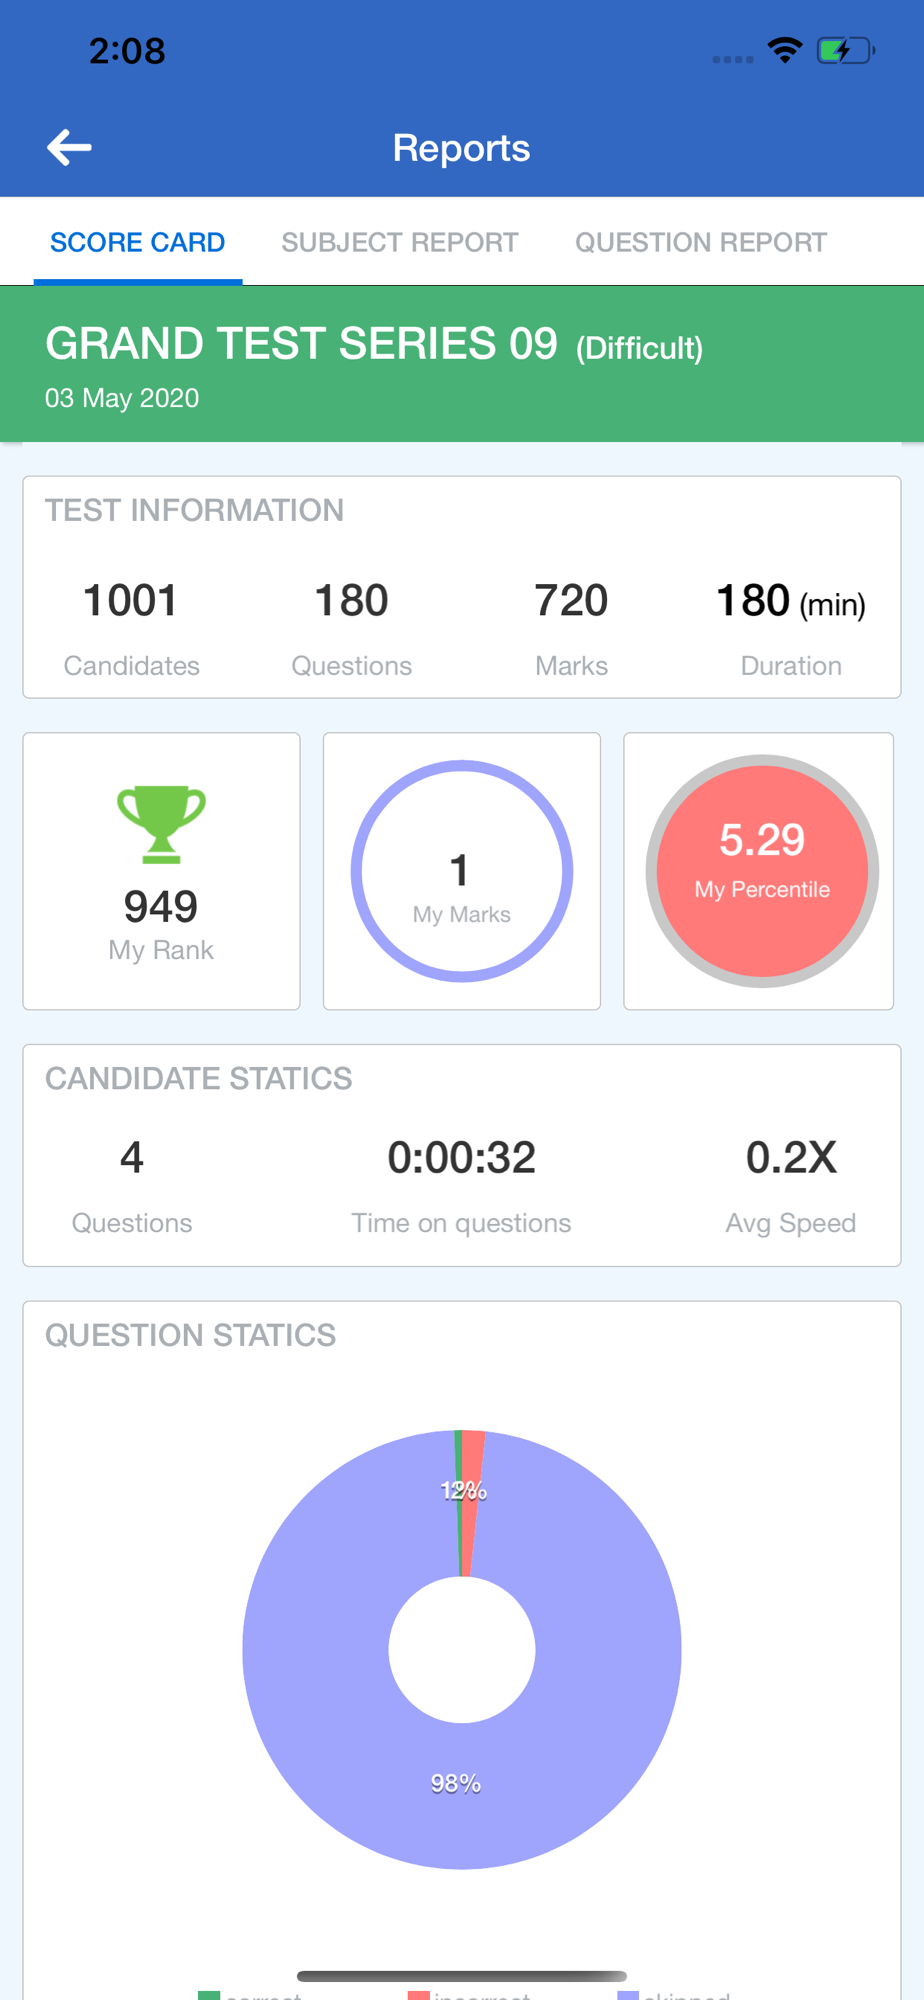Click the 1001 Candidates value

[x=131, y=601]
